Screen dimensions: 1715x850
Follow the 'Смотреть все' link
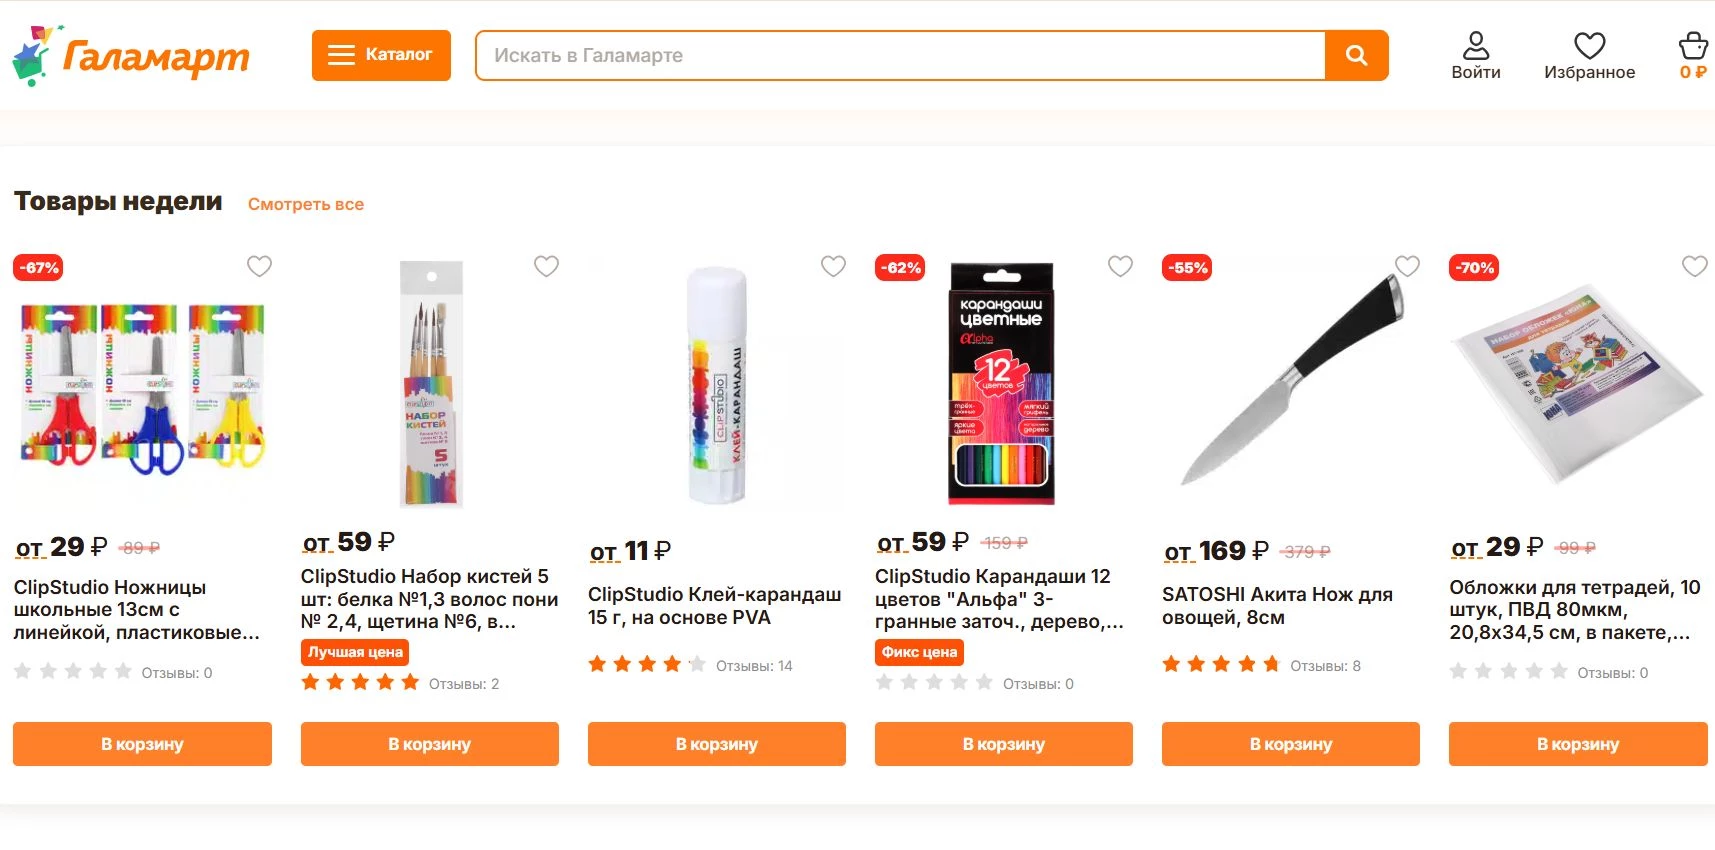[306, 204]
